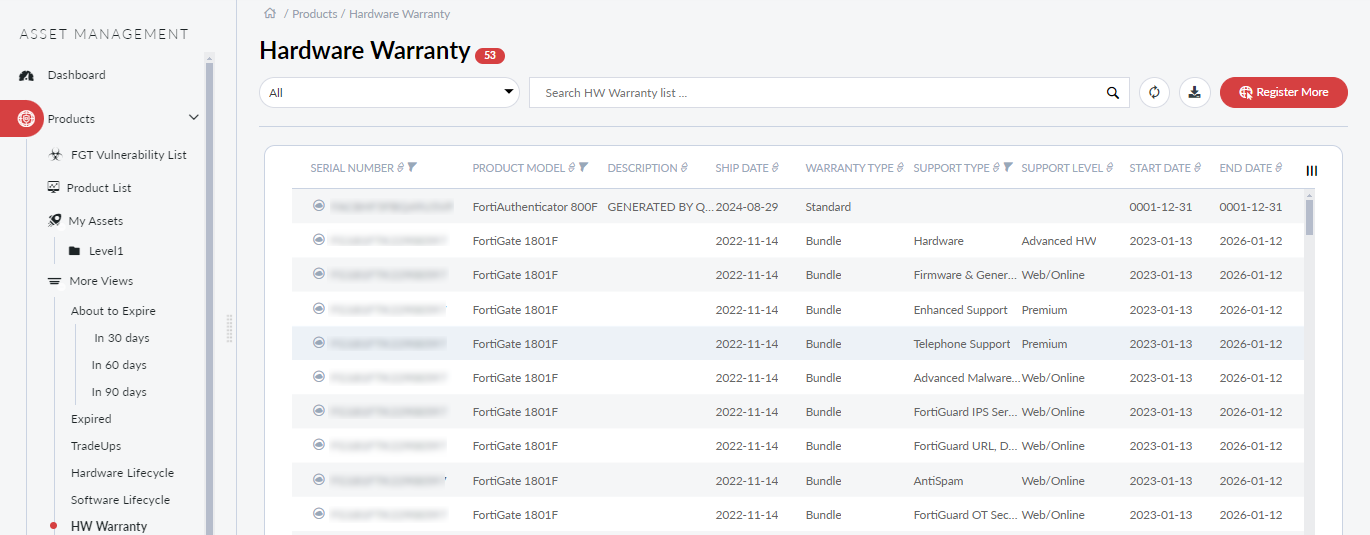The width and height of the screenshot is (1370, 535).
Task: Pin the Ship Date column icon
Action: (775, 168)
